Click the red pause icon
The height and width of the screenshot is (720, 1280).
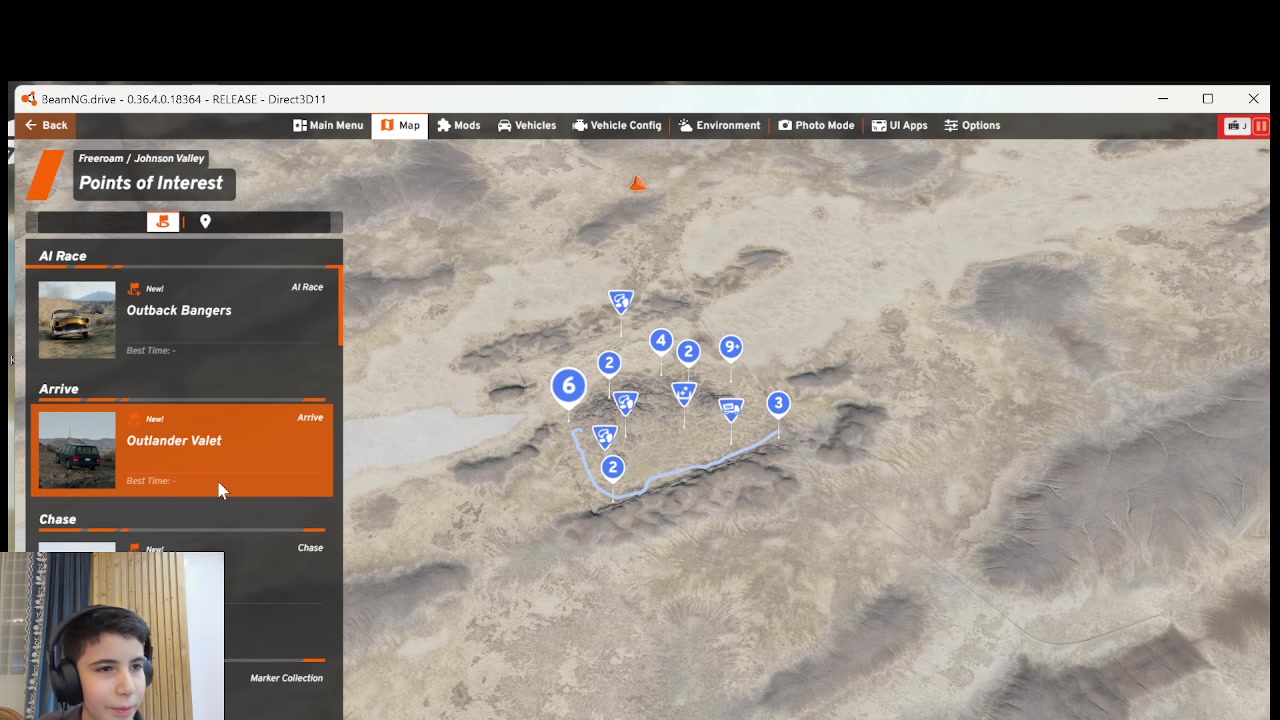pos(1261,126)
